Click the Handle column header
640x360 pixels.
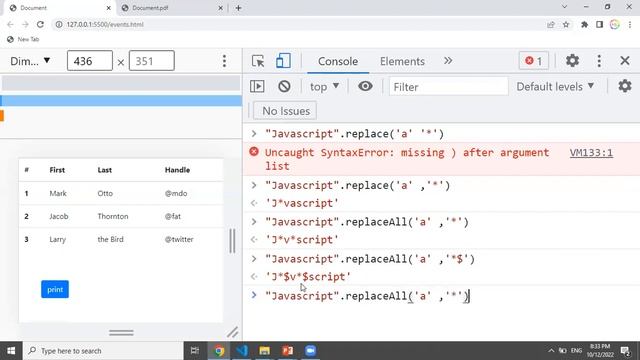pyautogui.click(x=177, y=170)
